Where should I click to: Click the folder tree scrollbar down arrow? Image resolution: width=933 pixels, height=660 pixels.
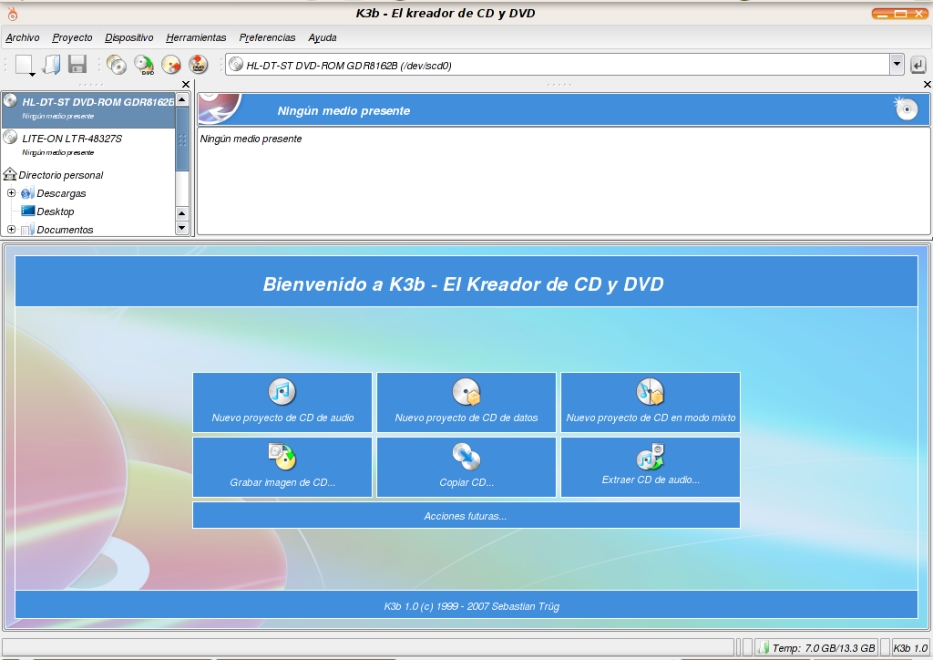click(x=181, y=227)
